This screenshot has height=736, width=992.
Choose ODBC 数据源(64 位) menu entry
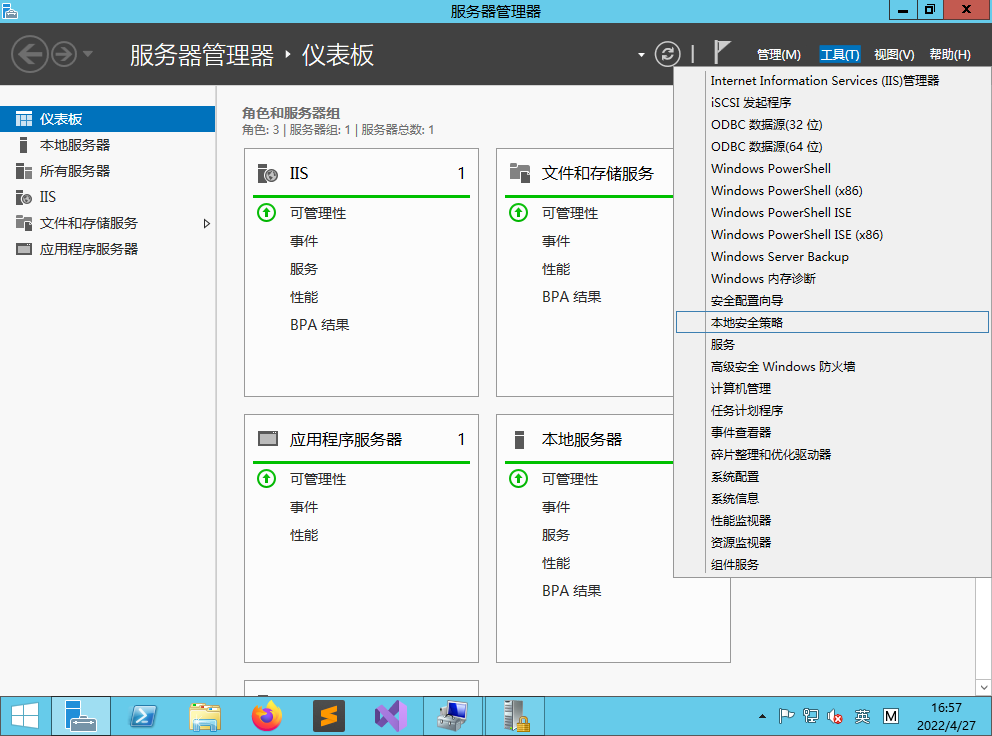tap(832, 146)
